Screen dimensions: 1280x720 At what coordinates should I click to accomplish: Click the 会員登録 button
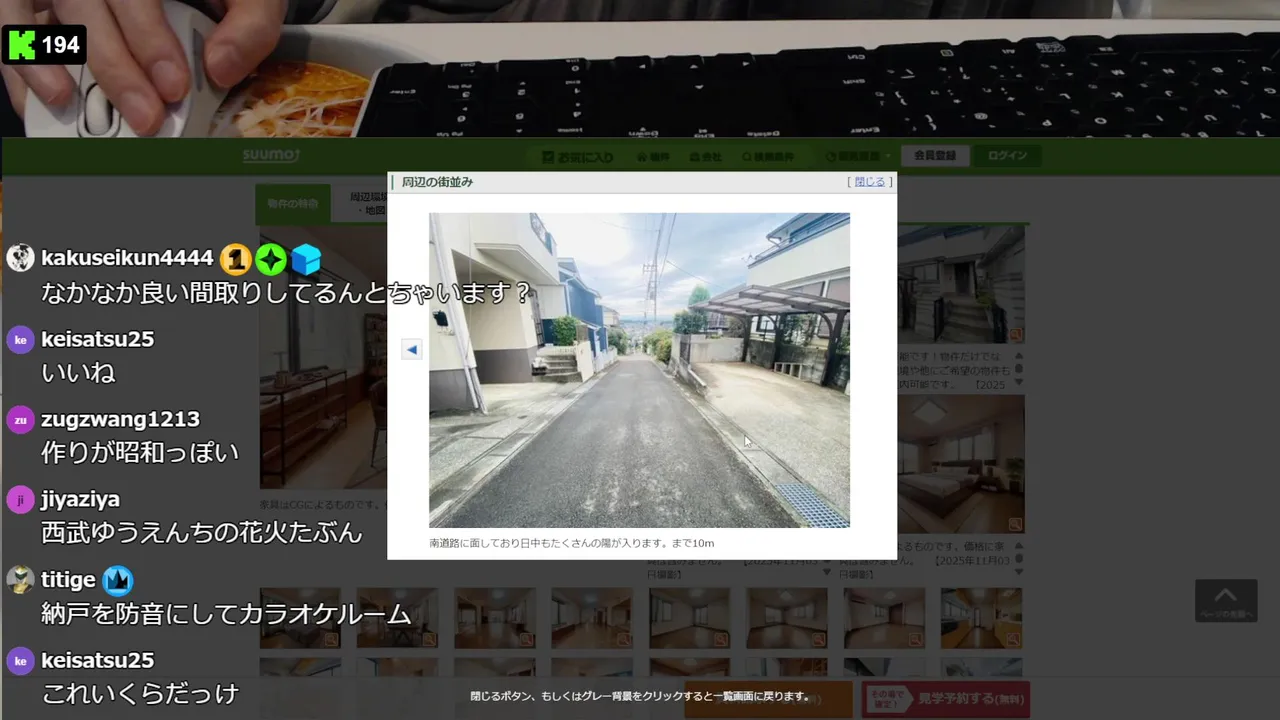[935, 156]
